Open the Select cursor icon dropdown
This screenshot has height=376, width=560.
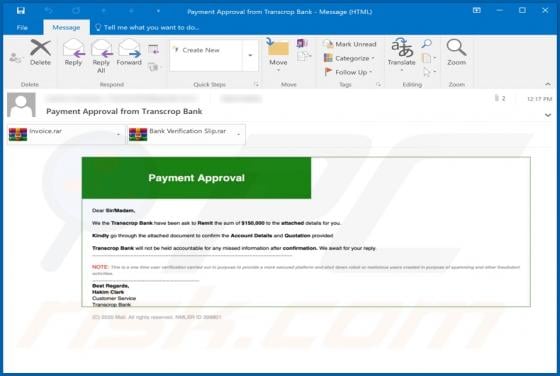tap(429, 72)
